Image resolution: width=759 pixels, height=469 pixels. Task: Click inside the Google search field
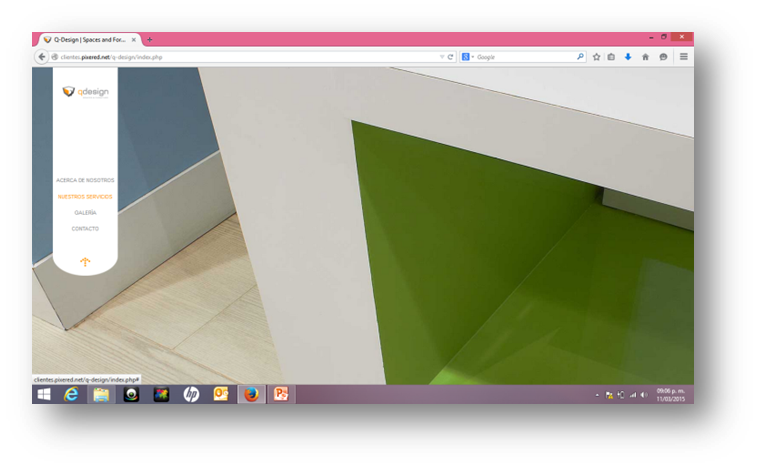click(x=520, y=57)
